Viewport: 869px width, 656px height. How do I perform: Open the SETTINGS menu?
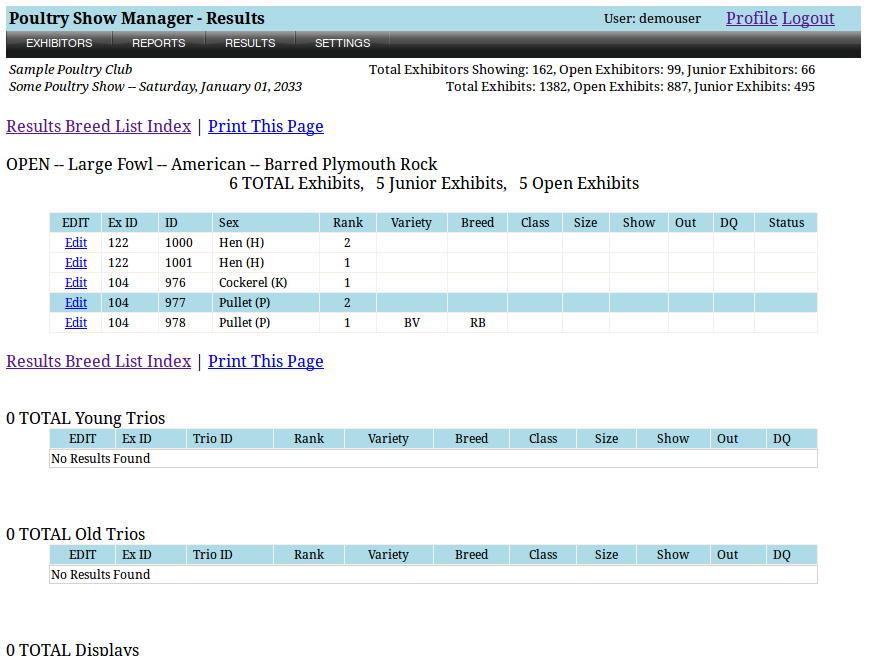click(342, 43)
